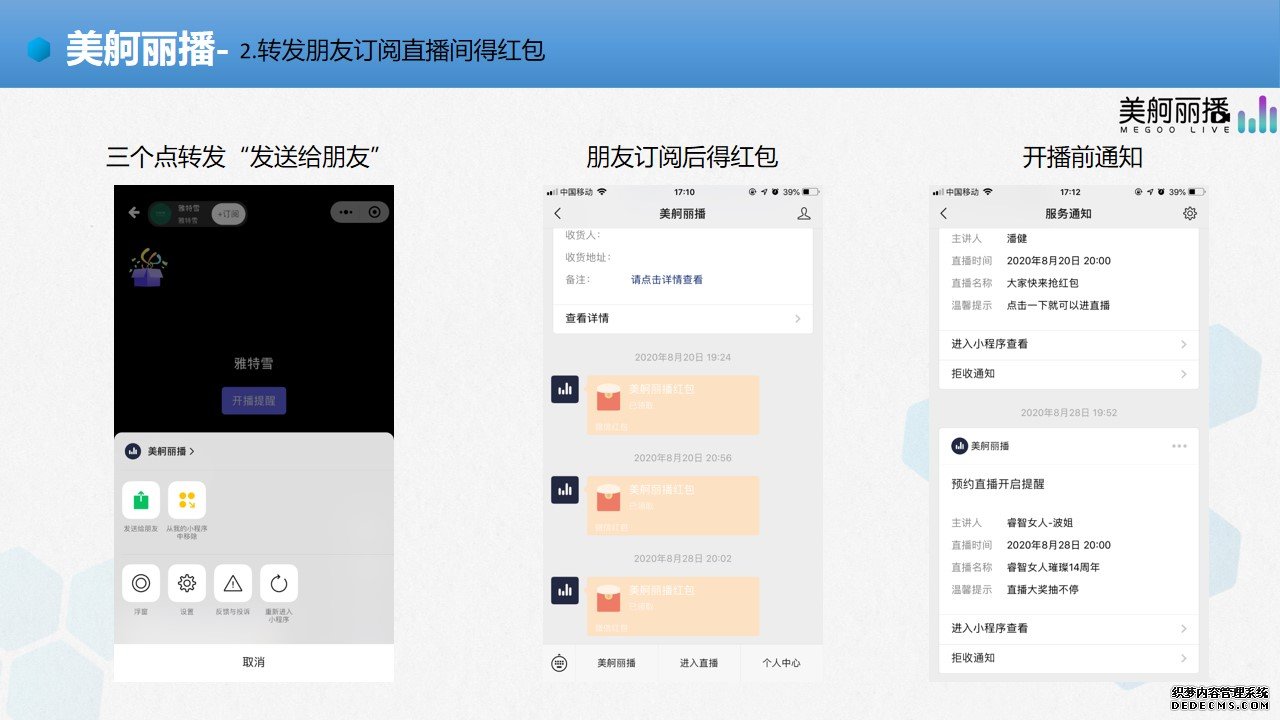Click the 雅特雪 name in the livestream center
The image size is (1280, 720).
pos(254,365)
